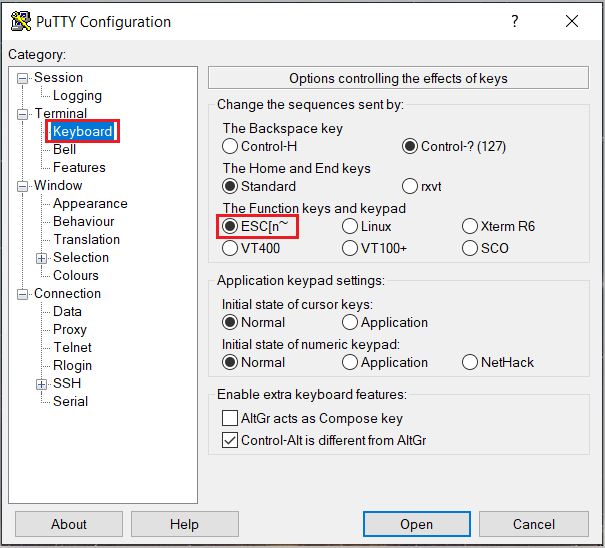Select Control-H for the Backspace key
Image resolution: width=605 pixels, height=548 pixels.
tap(231, 146)
